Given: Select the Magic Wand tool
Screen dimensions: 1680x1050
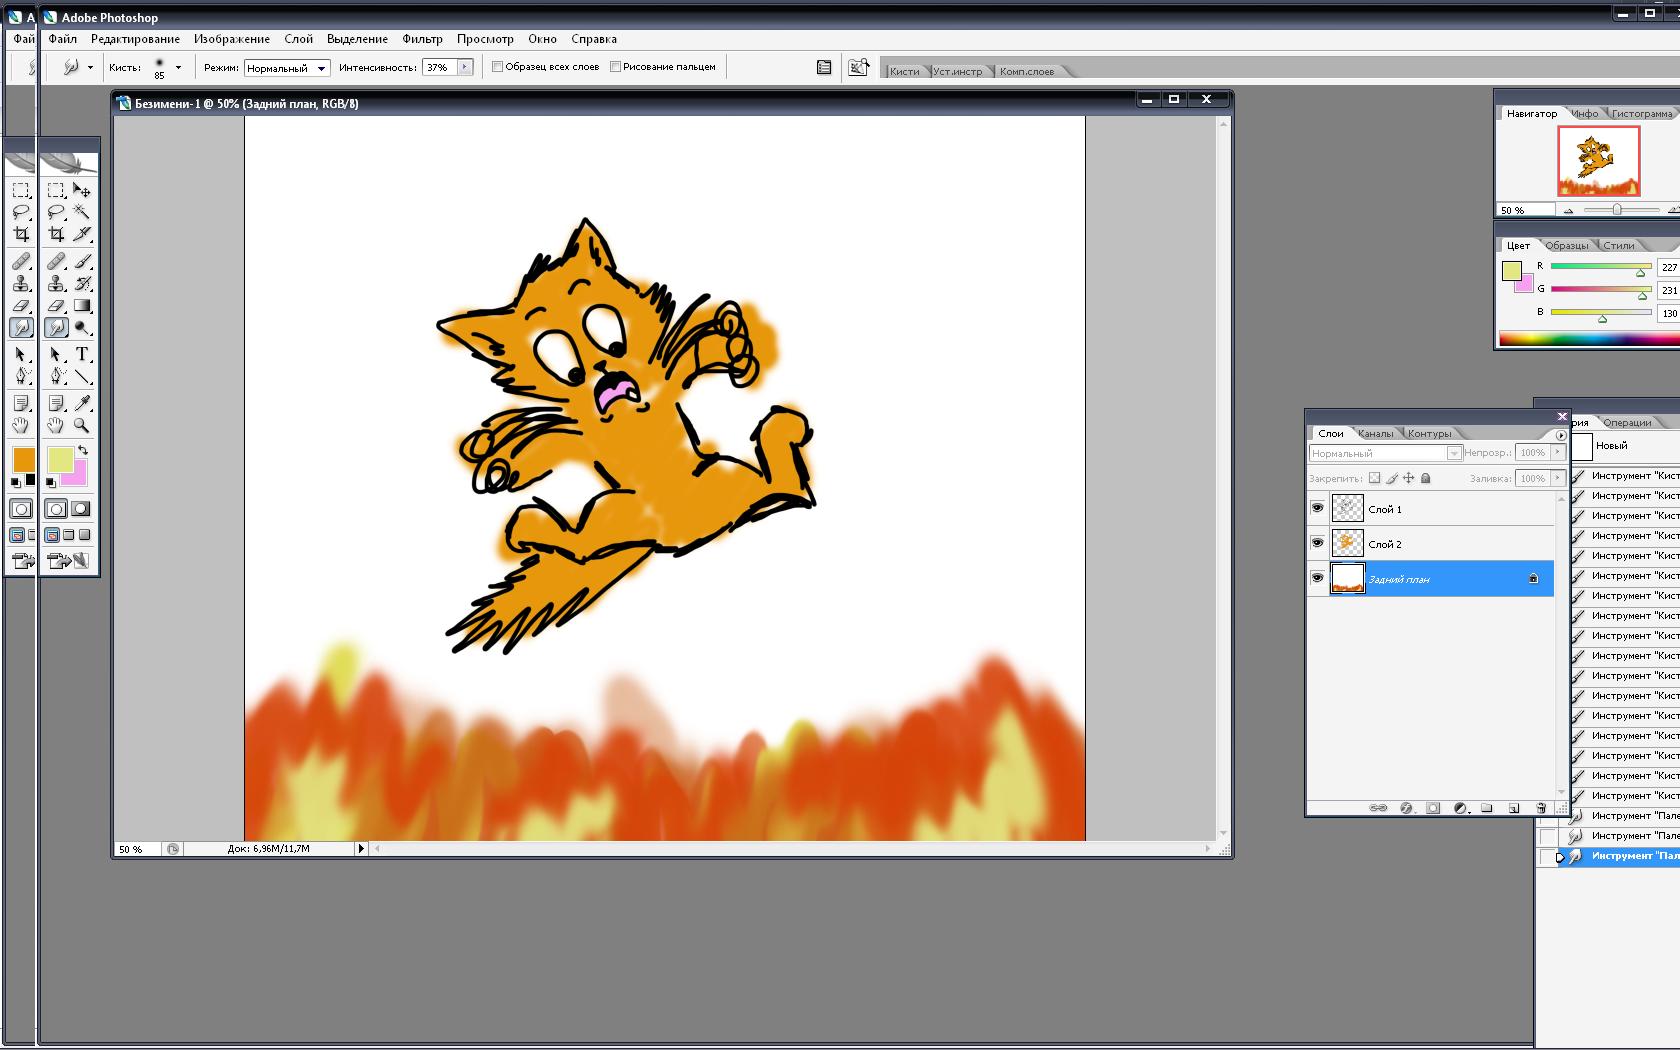Looking at the screenshot, I should 82,212.
